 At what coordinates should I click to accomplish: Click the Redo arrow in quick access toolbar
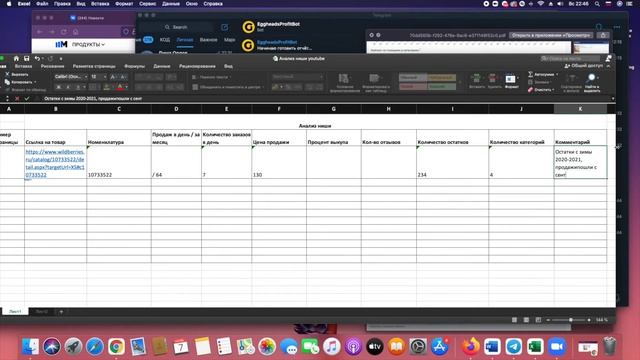[x=50, y=59]
